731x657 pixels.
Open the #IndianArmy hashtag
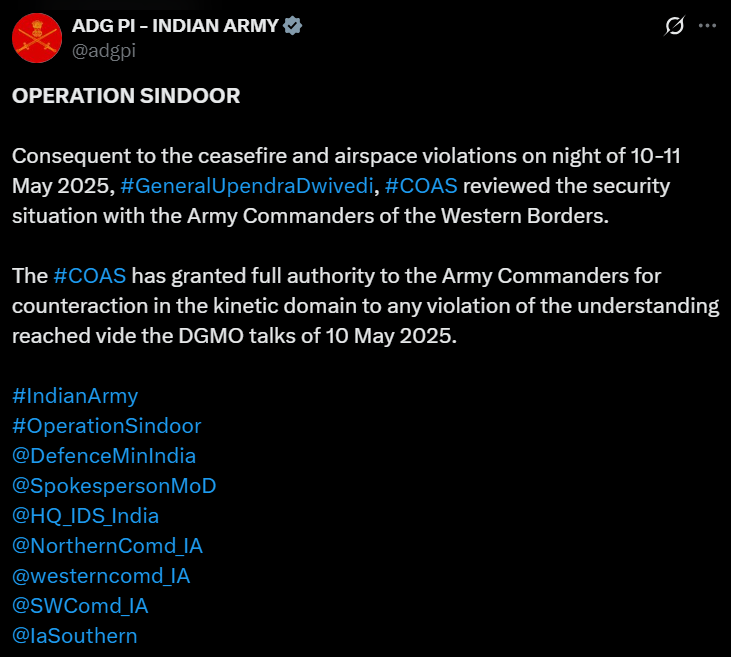(75, 396)
